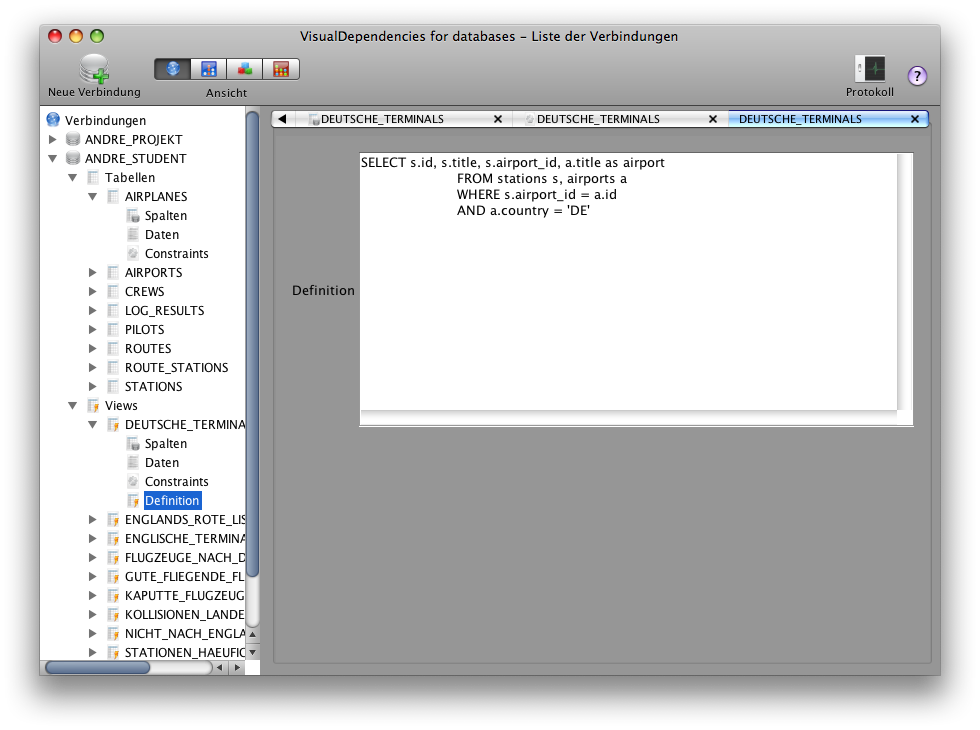Click the Definition item icon in tree

(x=133, y=500)
